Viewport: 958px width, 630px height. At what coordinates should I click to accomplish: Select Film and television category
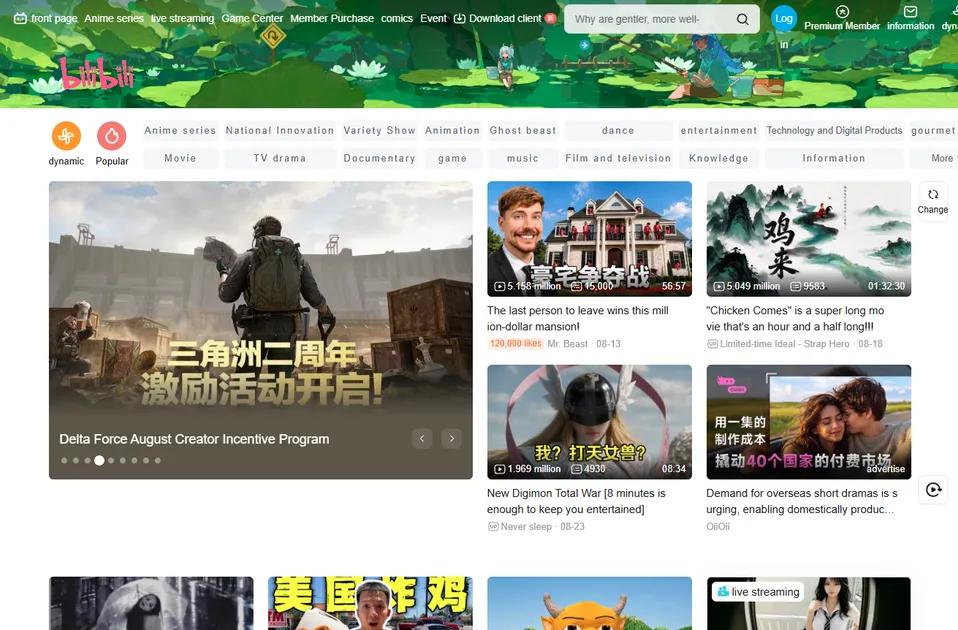tap(618, 158)
